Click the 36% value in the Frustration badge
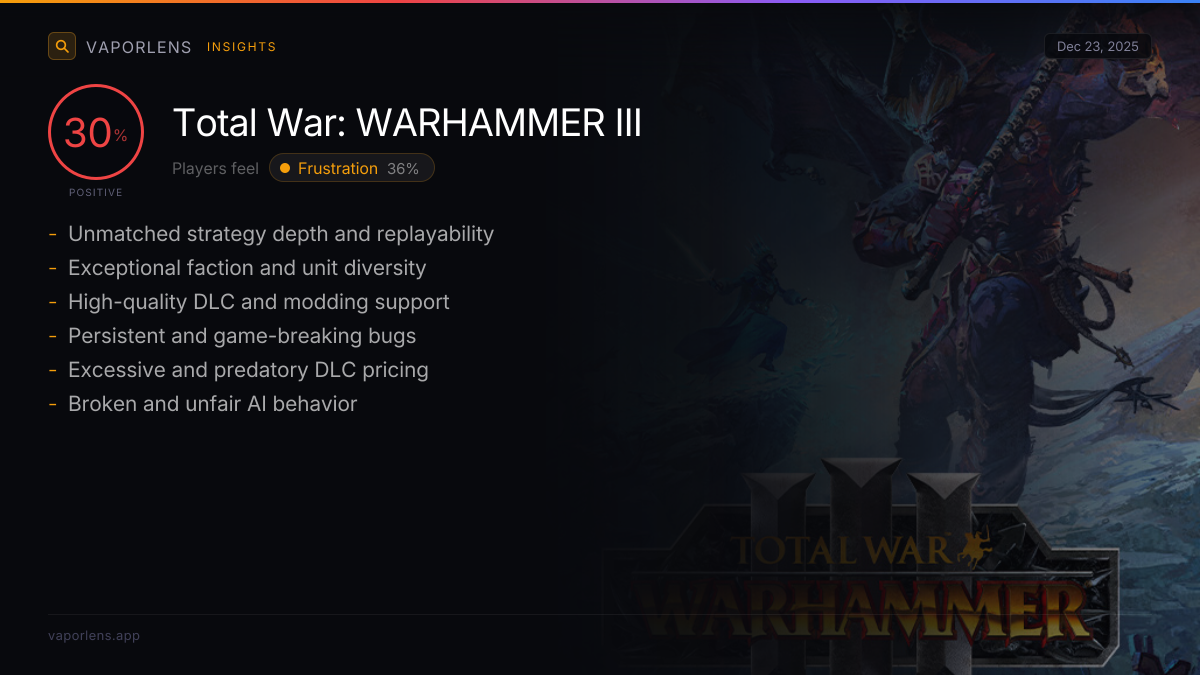 [403, 168]
